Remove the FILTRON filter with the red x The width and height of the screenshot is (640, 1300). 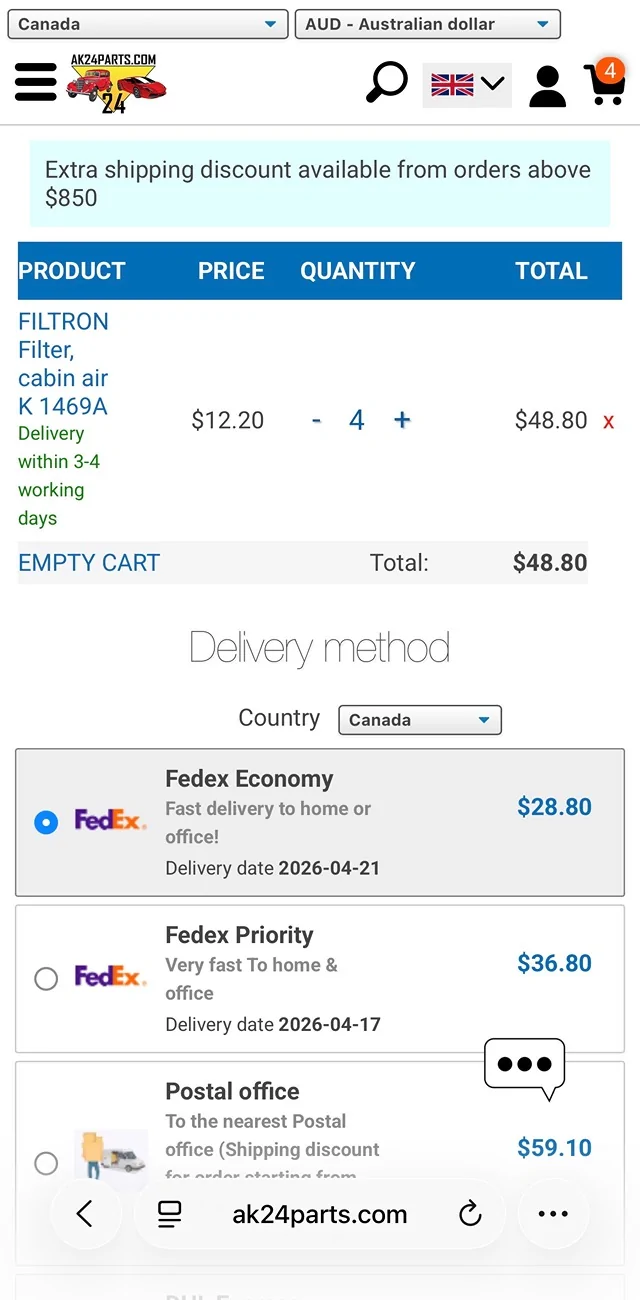pos(608,421)
